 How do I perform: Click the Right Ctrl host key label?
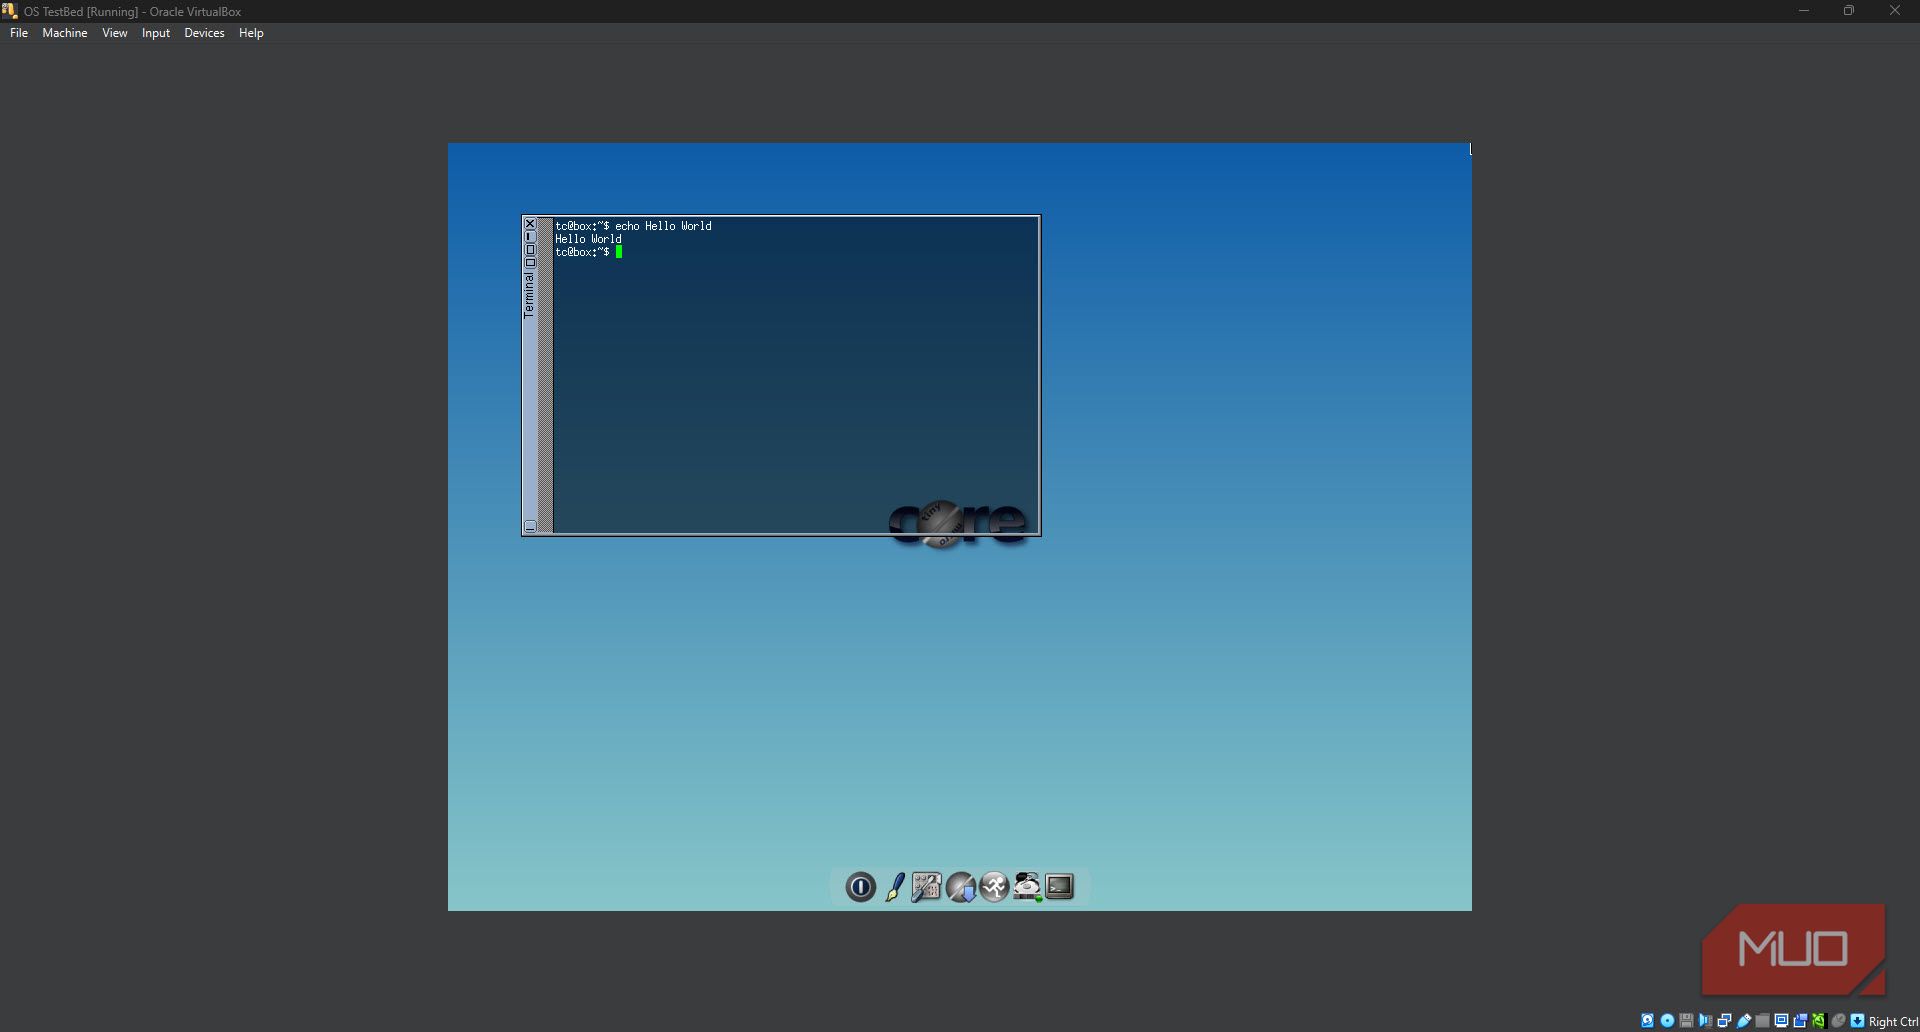click(1893, 1022)
